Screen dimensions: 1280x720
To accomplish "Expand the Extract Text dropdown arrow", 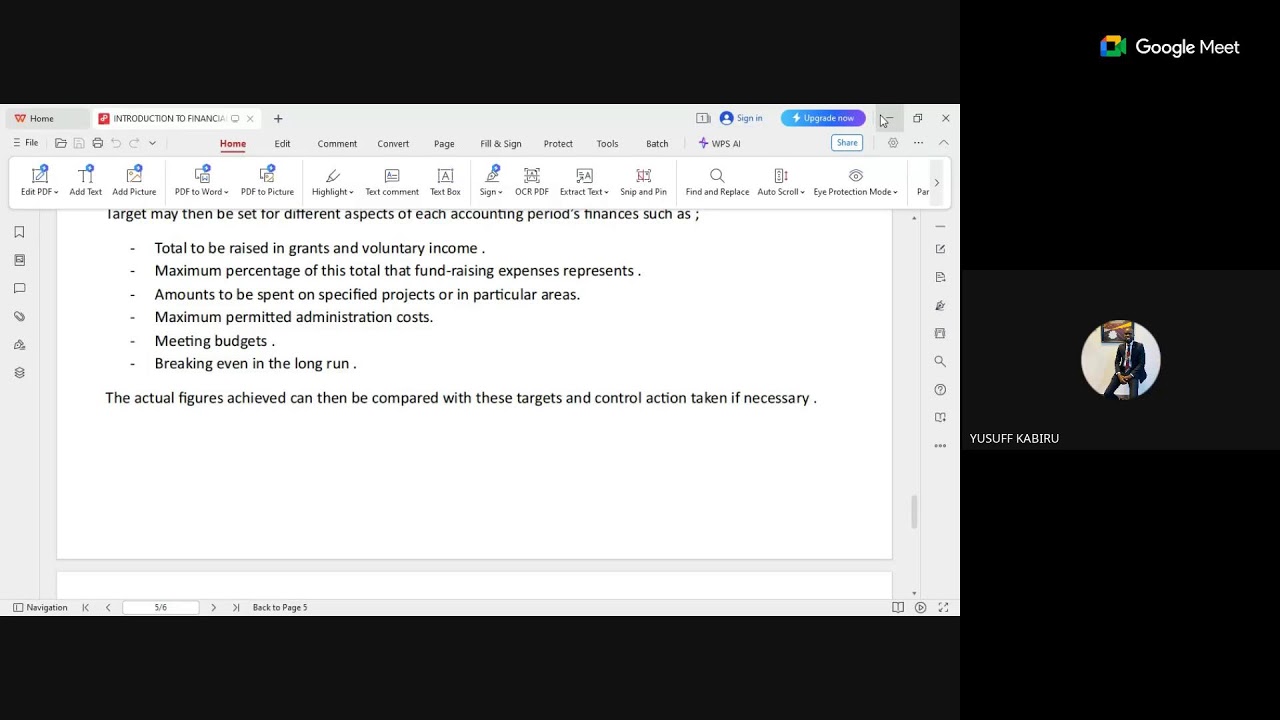I will coord(606,192).
